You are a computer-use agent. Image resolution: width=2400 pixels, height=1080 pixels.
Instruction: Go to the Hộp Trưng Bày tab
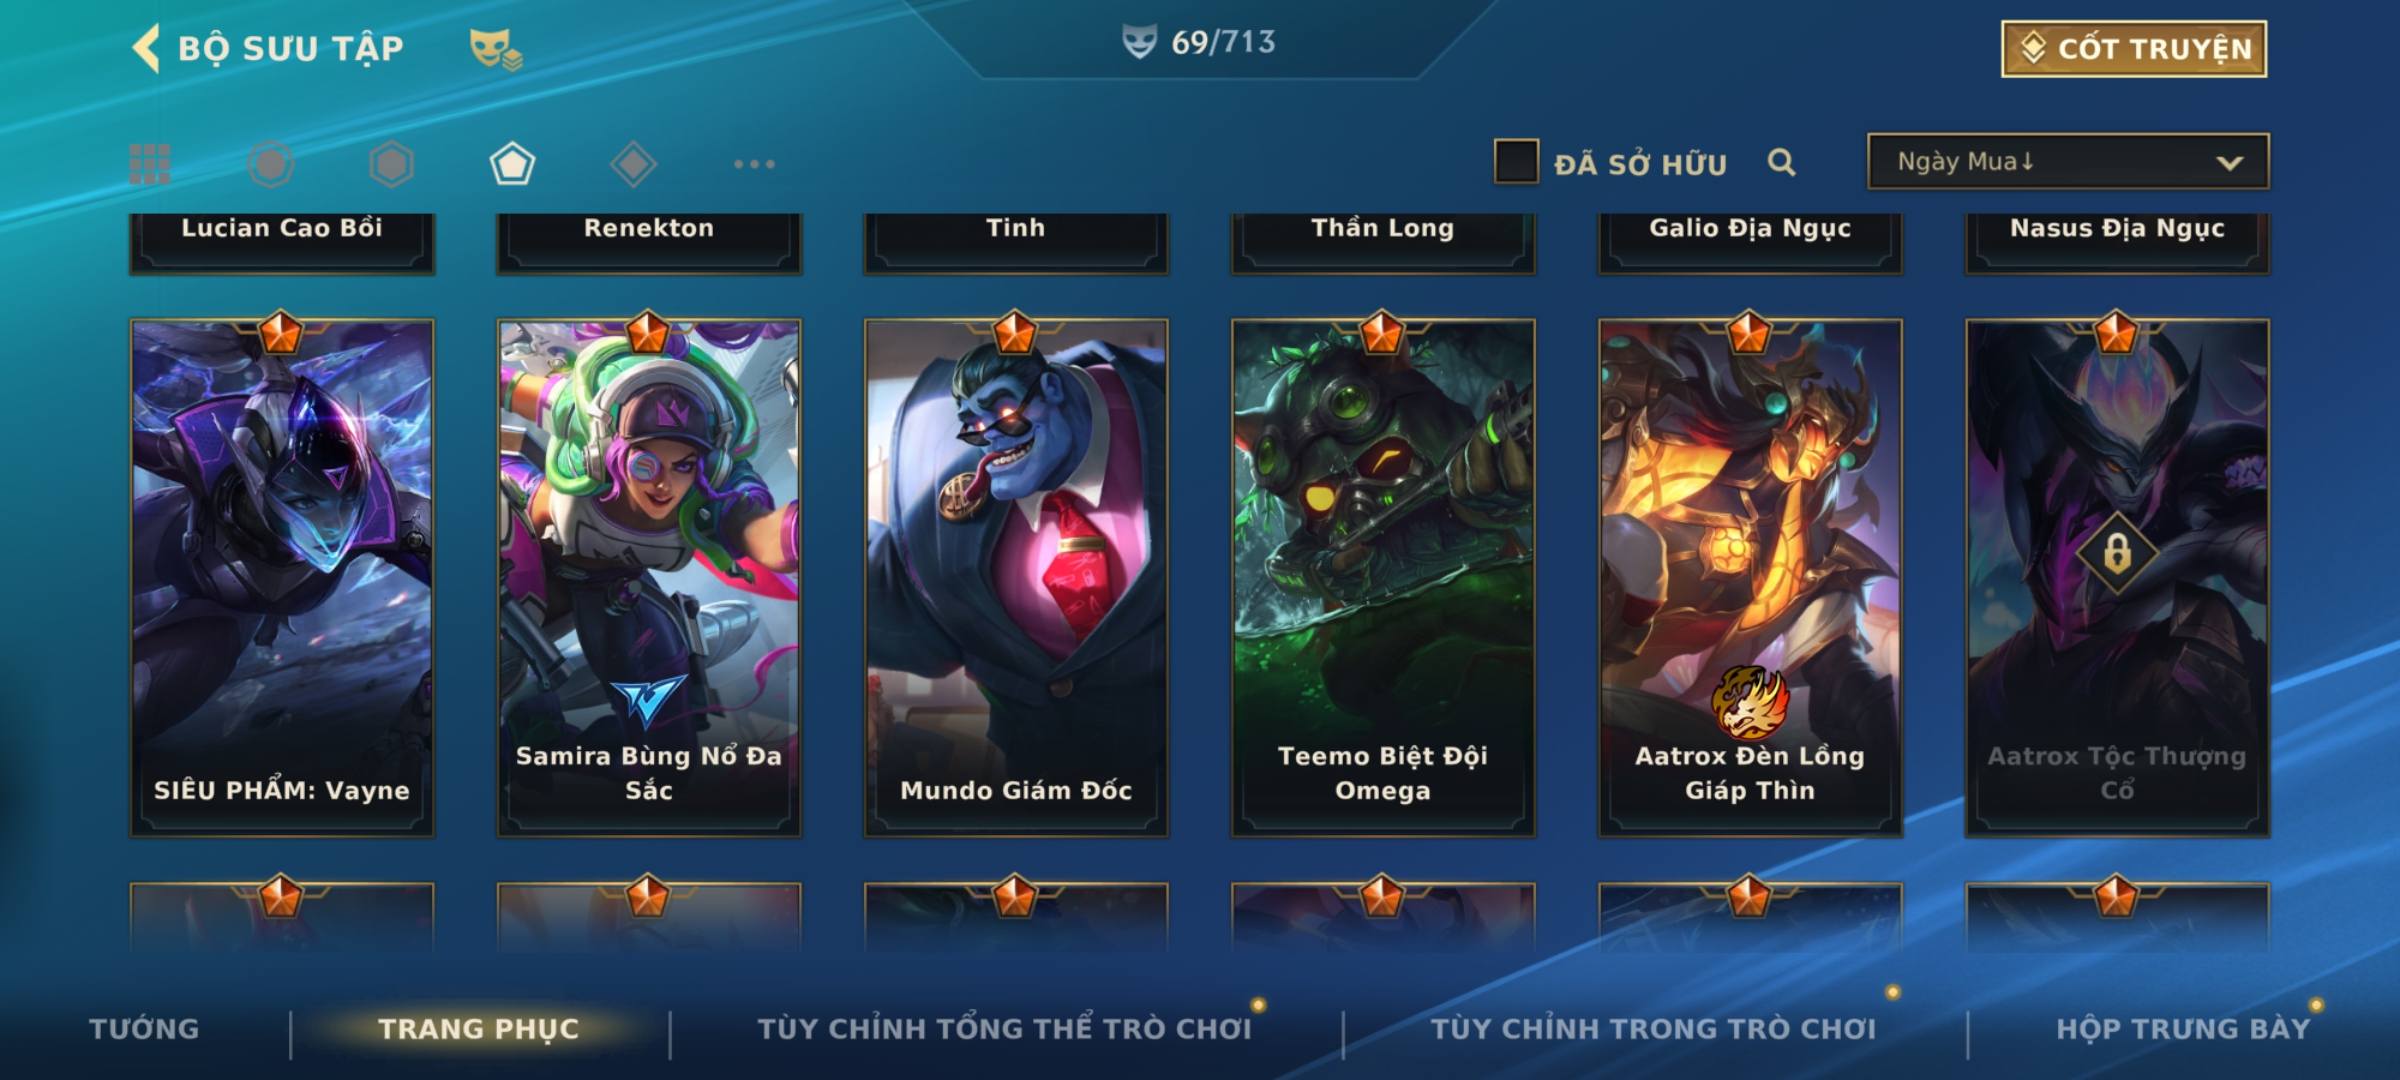(x=2183, y=1029)
